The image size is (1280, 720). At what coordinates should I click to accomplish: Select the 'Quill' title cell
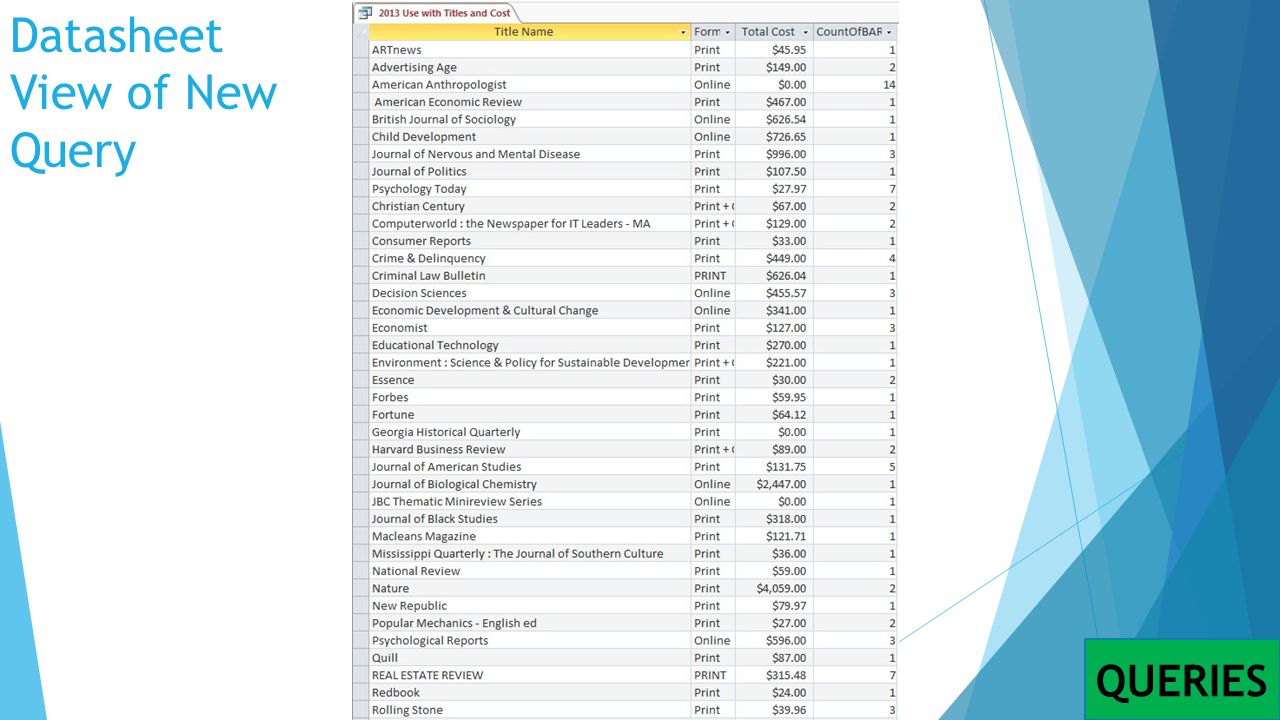point(529,658)
